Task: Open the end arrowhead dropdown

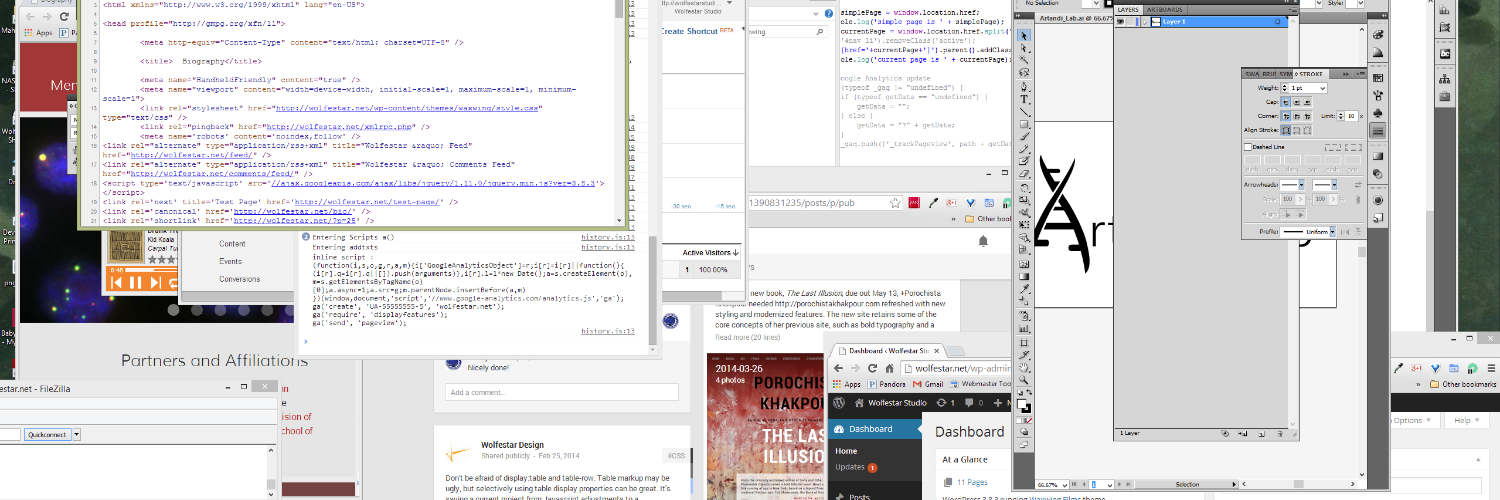Action: click(x=1334, y=184)
